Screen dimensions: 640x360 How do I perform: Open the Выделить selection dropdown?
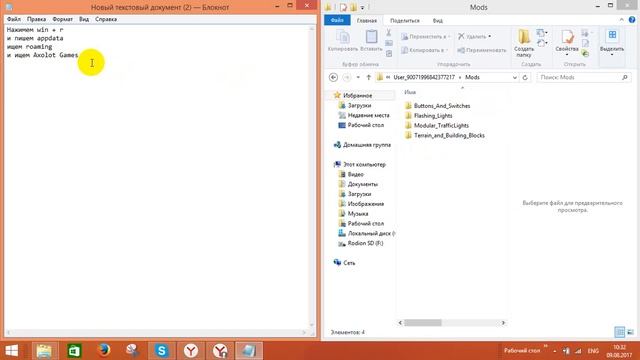pos(612,43)
